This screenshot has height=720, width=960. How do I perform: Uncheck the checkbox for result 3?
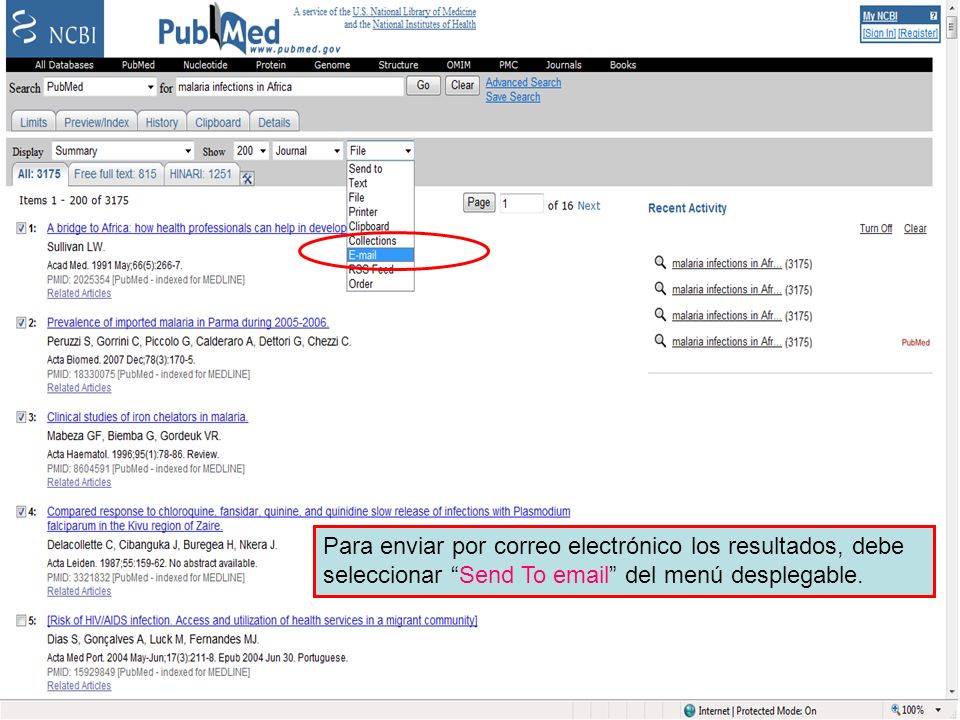click(x=21, y=417)
